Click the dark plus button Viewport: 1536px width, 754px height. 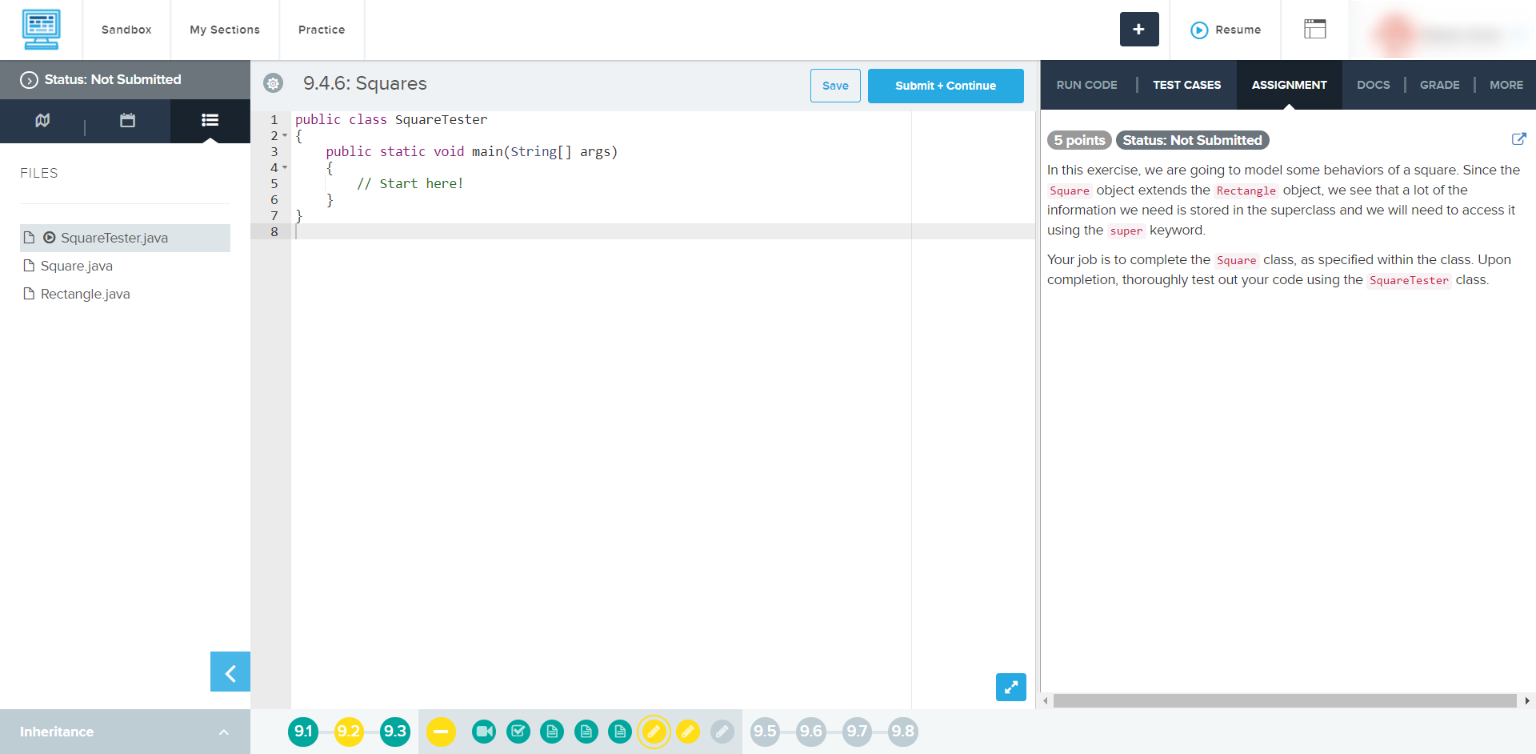pyautogui.click(x=1139, y=30)
